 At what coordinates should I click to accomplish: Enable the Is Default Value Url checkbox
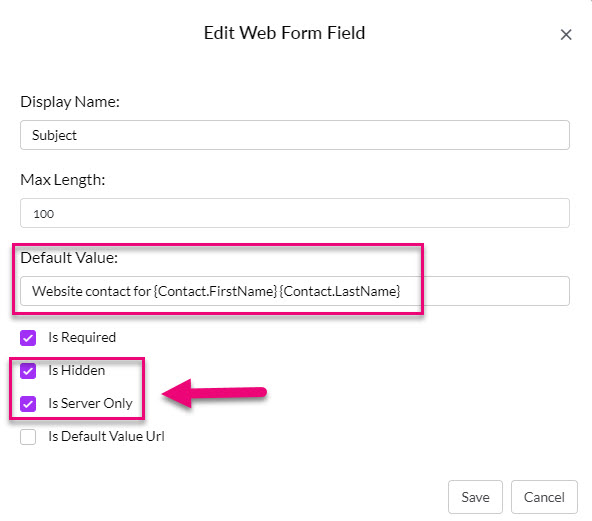(28, 437)
